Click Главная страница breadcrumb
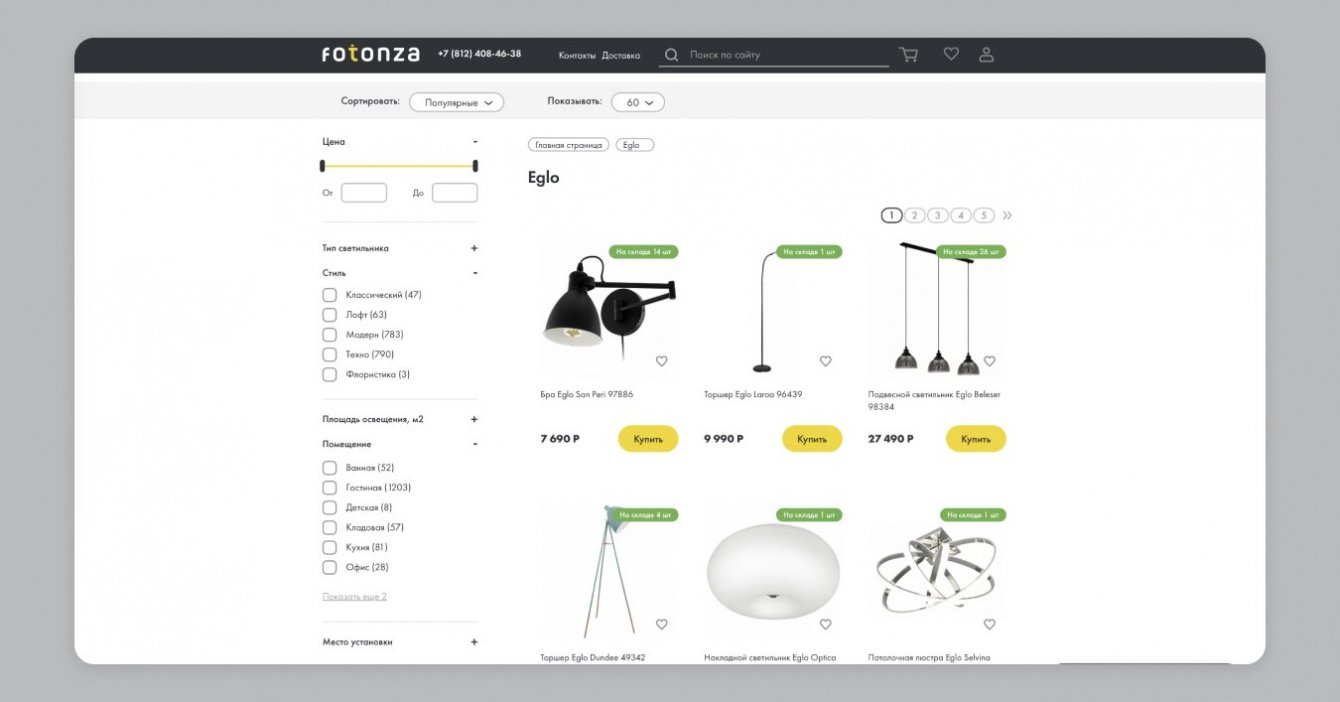The width and height of the screenshot is (1340, 702). click(x=568, y=145)
